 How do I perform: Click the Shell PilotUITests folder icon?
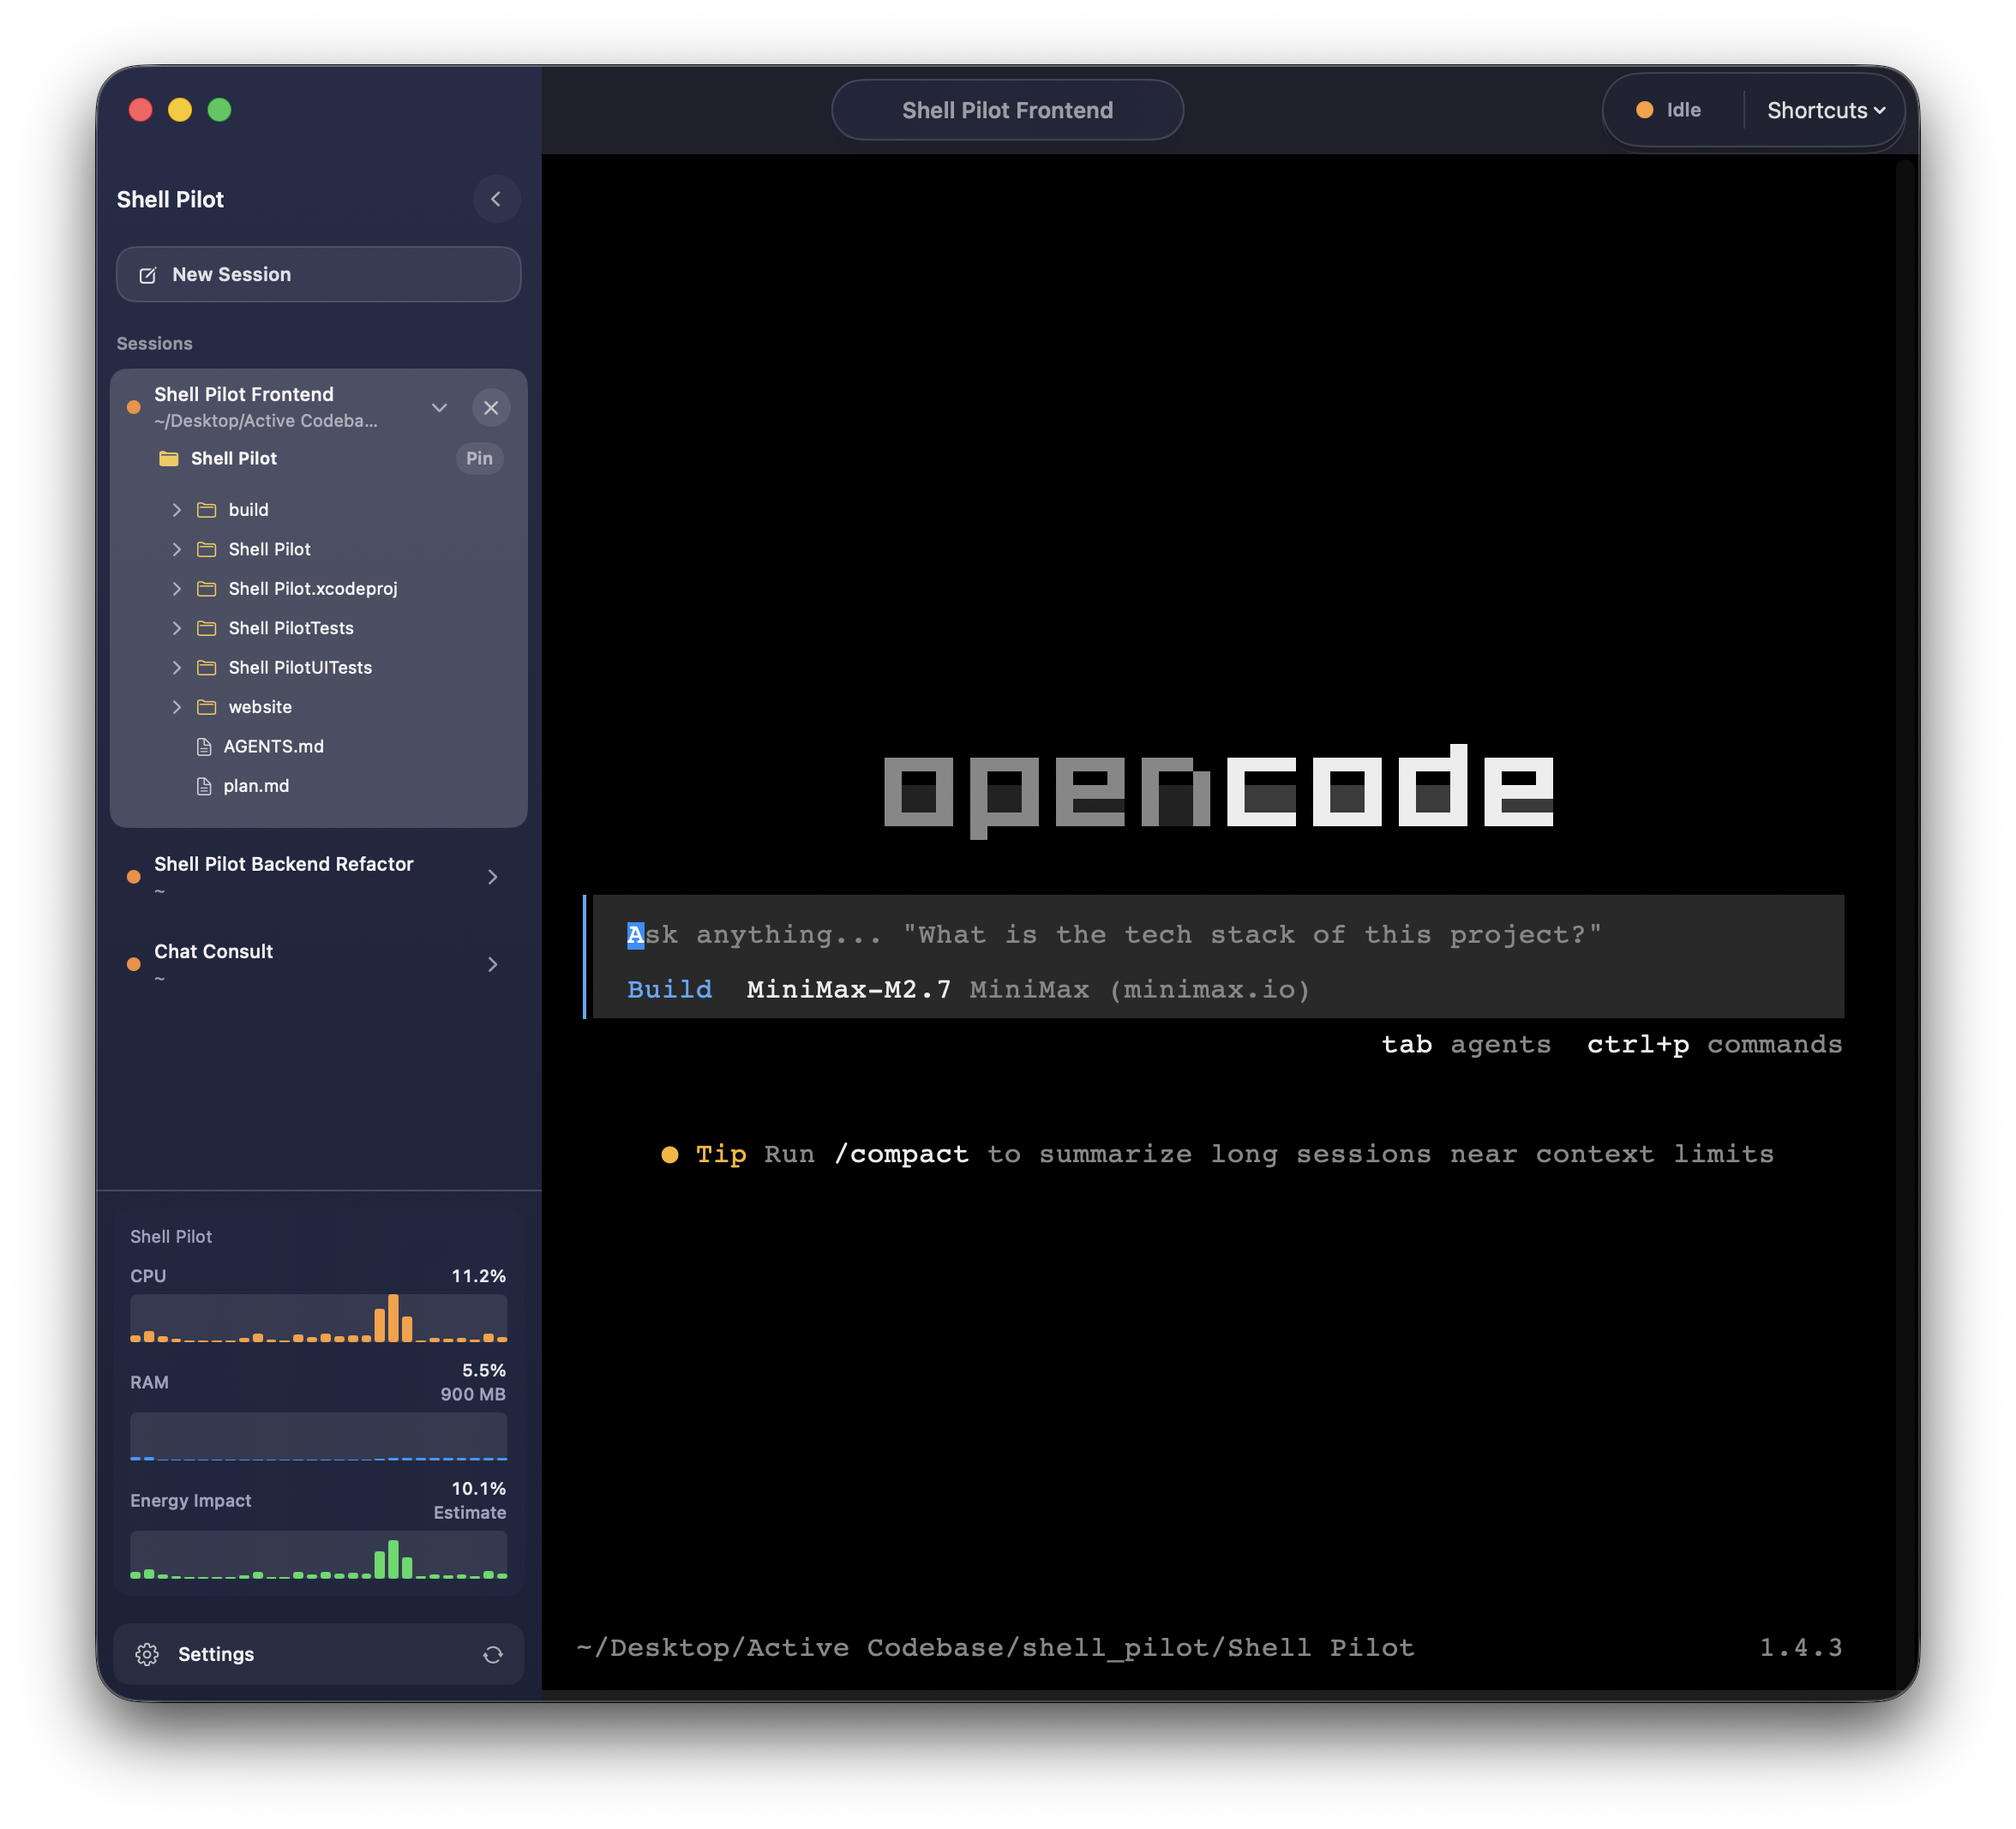pyautogui.click(x=207, y=667)
